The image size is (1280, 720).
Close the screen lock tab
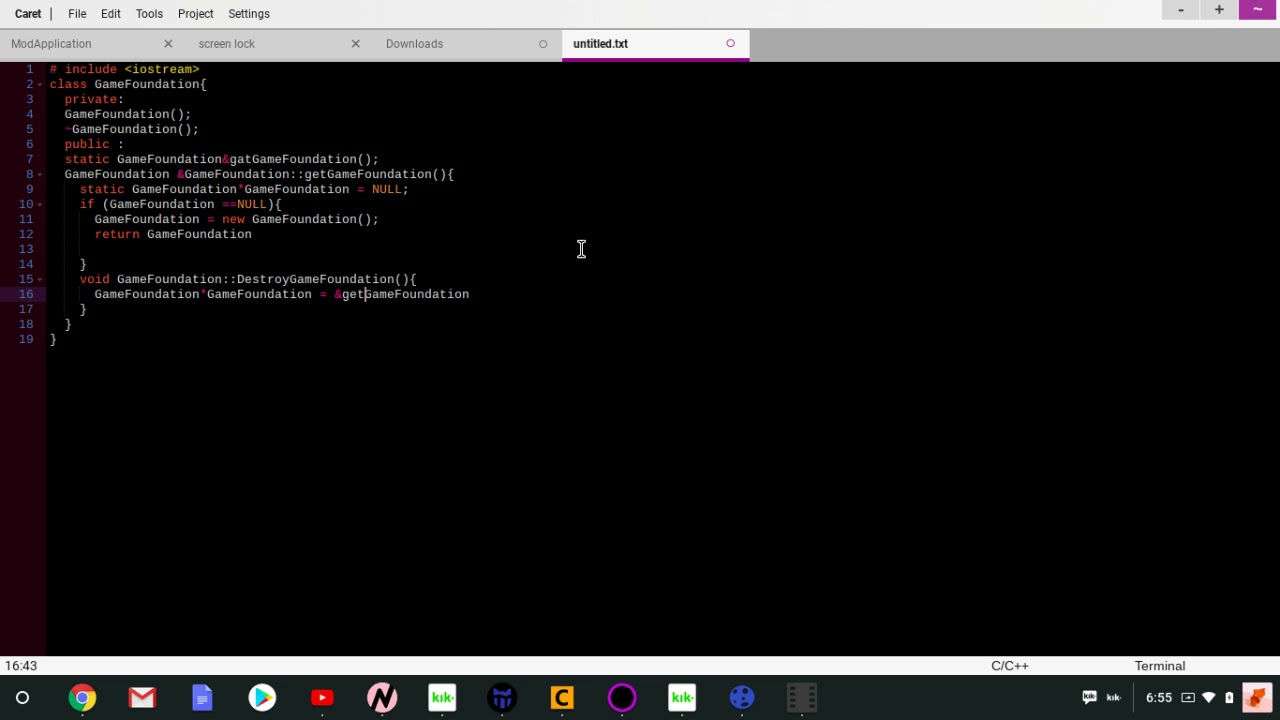coord(355,44)
